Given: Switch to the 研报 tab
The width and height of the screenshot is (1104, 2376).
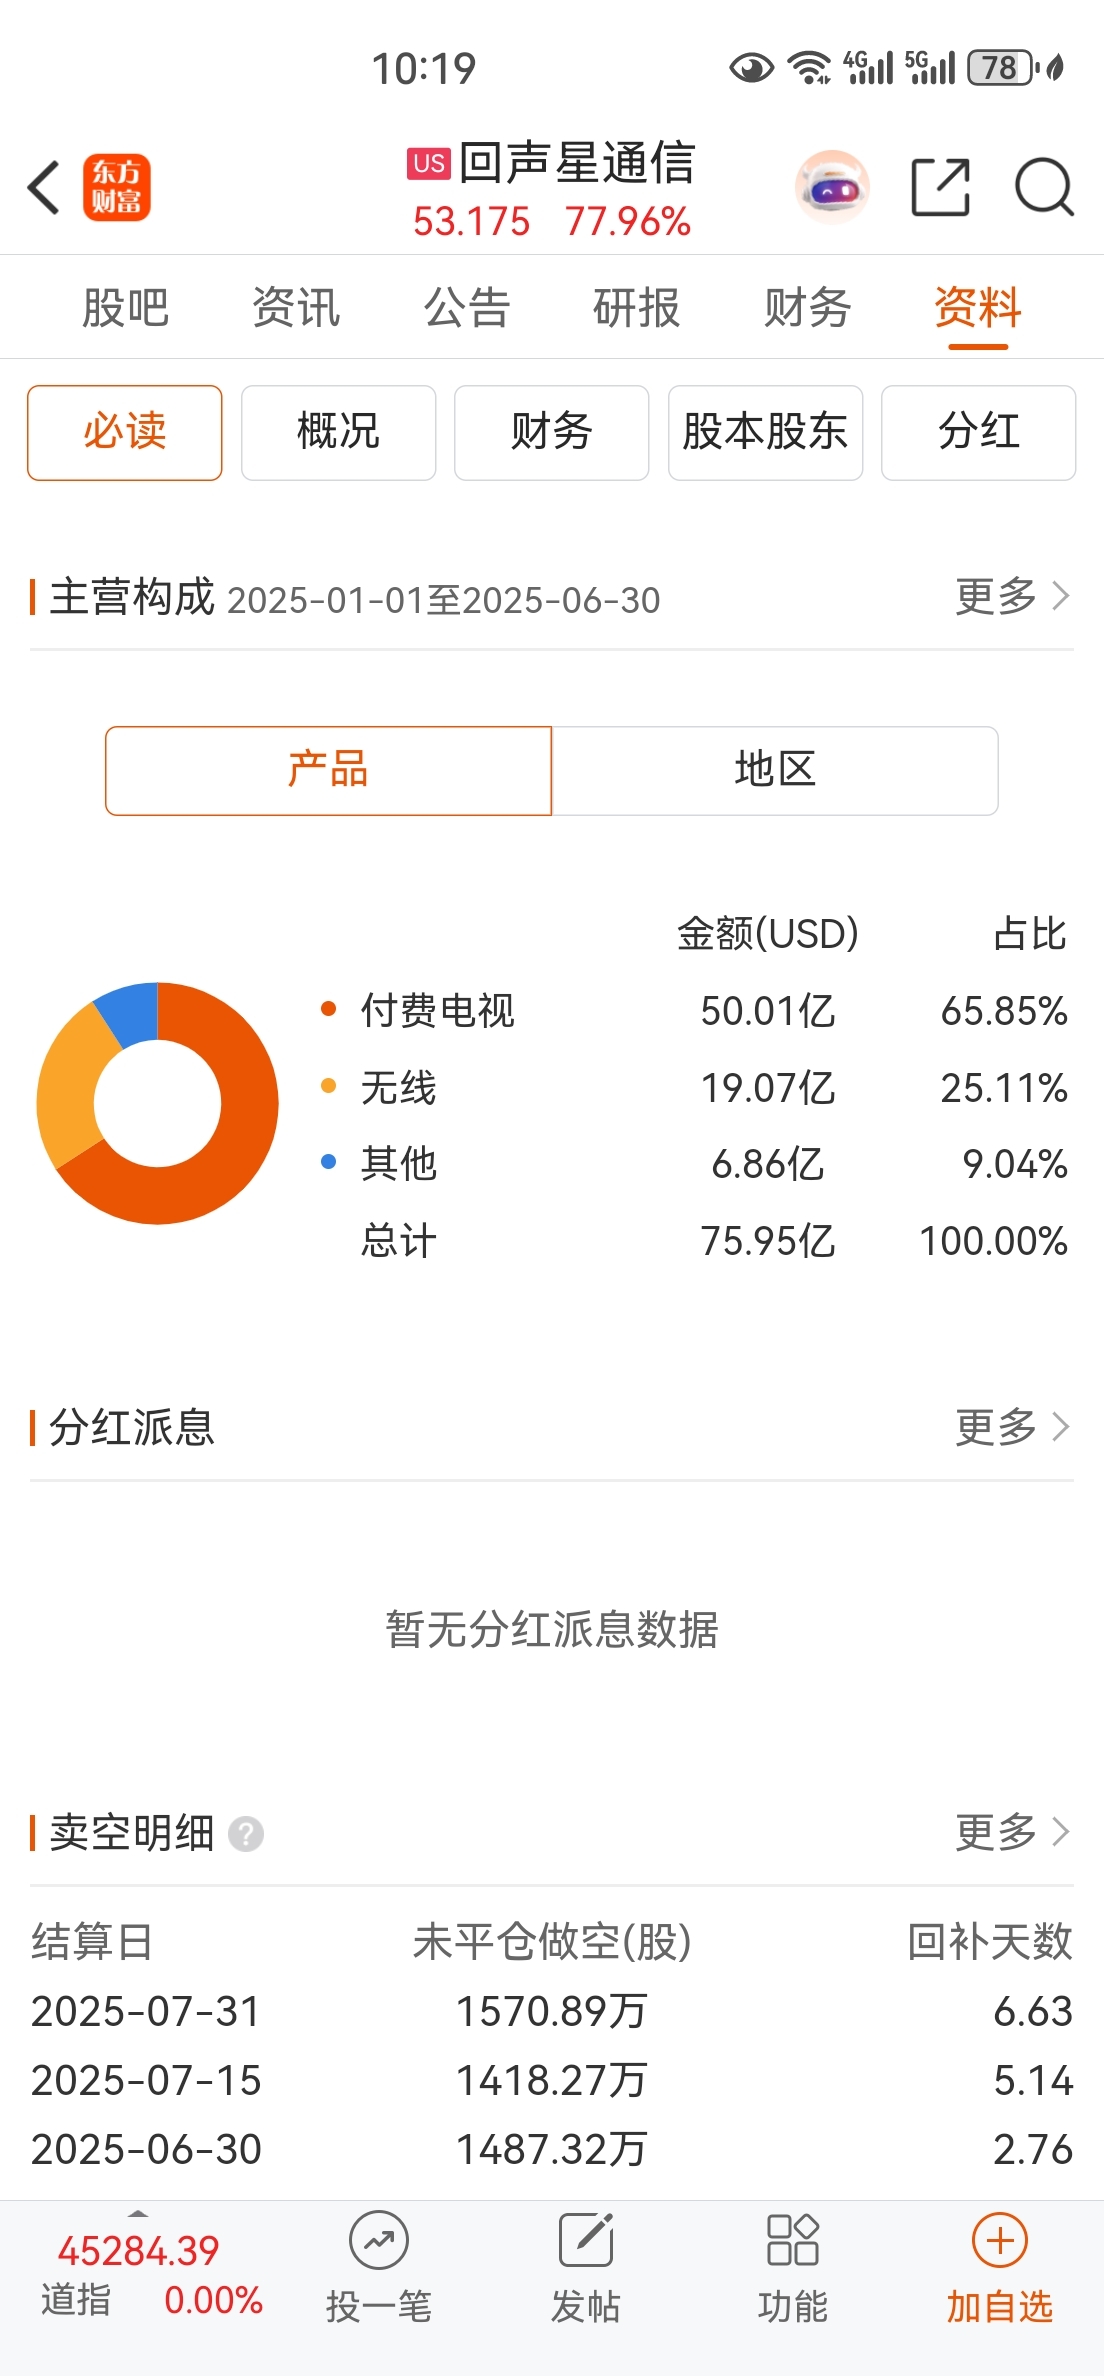Looking at the screenshot, I should 636,307.
